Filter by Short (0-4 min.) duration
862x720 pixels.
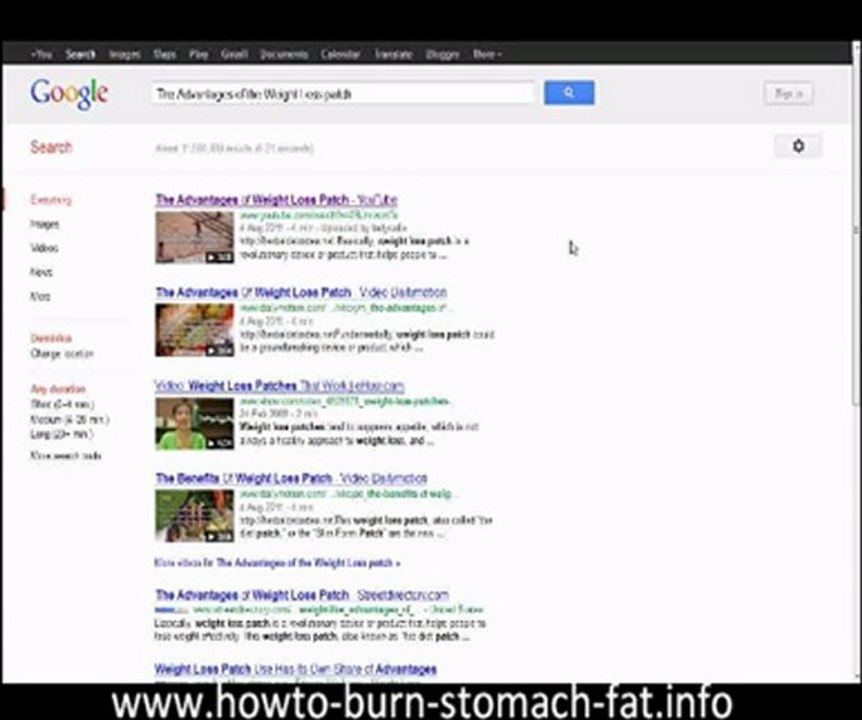(x=62, y=404)
